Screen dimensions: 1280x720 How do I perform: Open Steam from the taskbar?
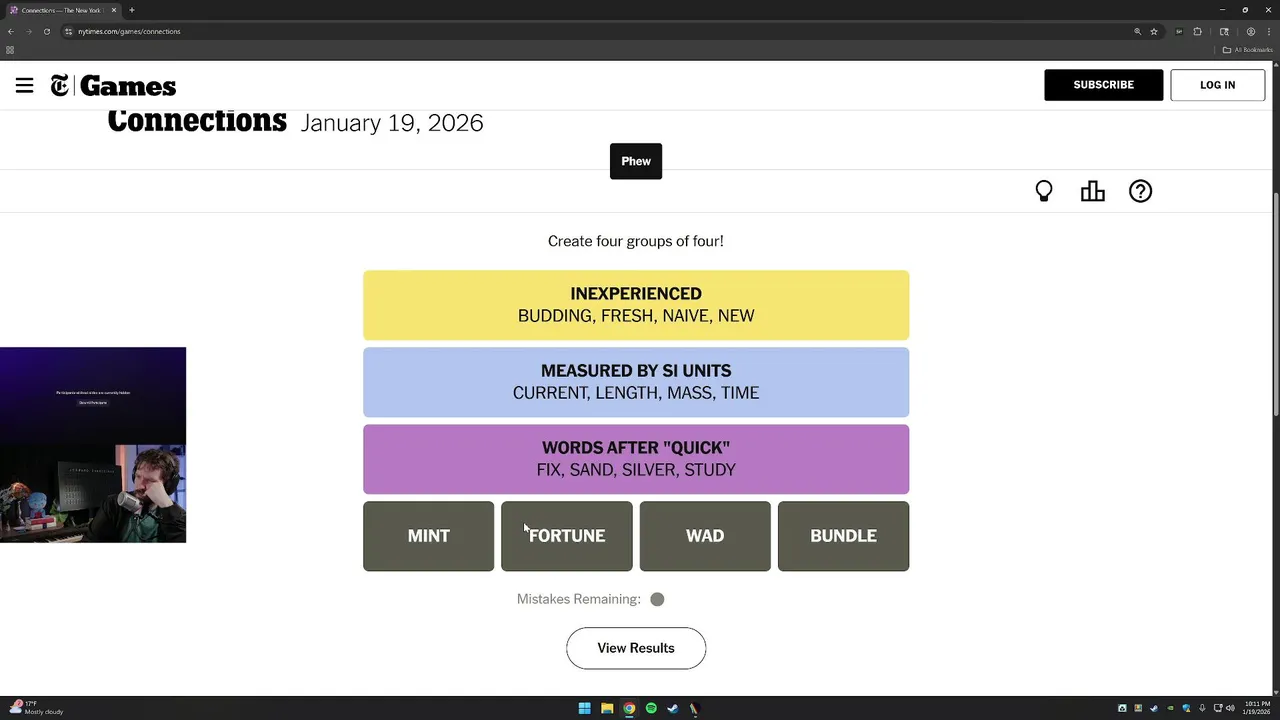coord(673,708)
